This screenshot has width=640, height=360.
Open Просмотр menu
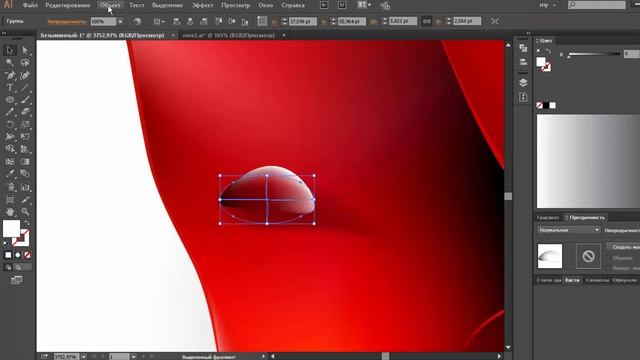(236, 5)
